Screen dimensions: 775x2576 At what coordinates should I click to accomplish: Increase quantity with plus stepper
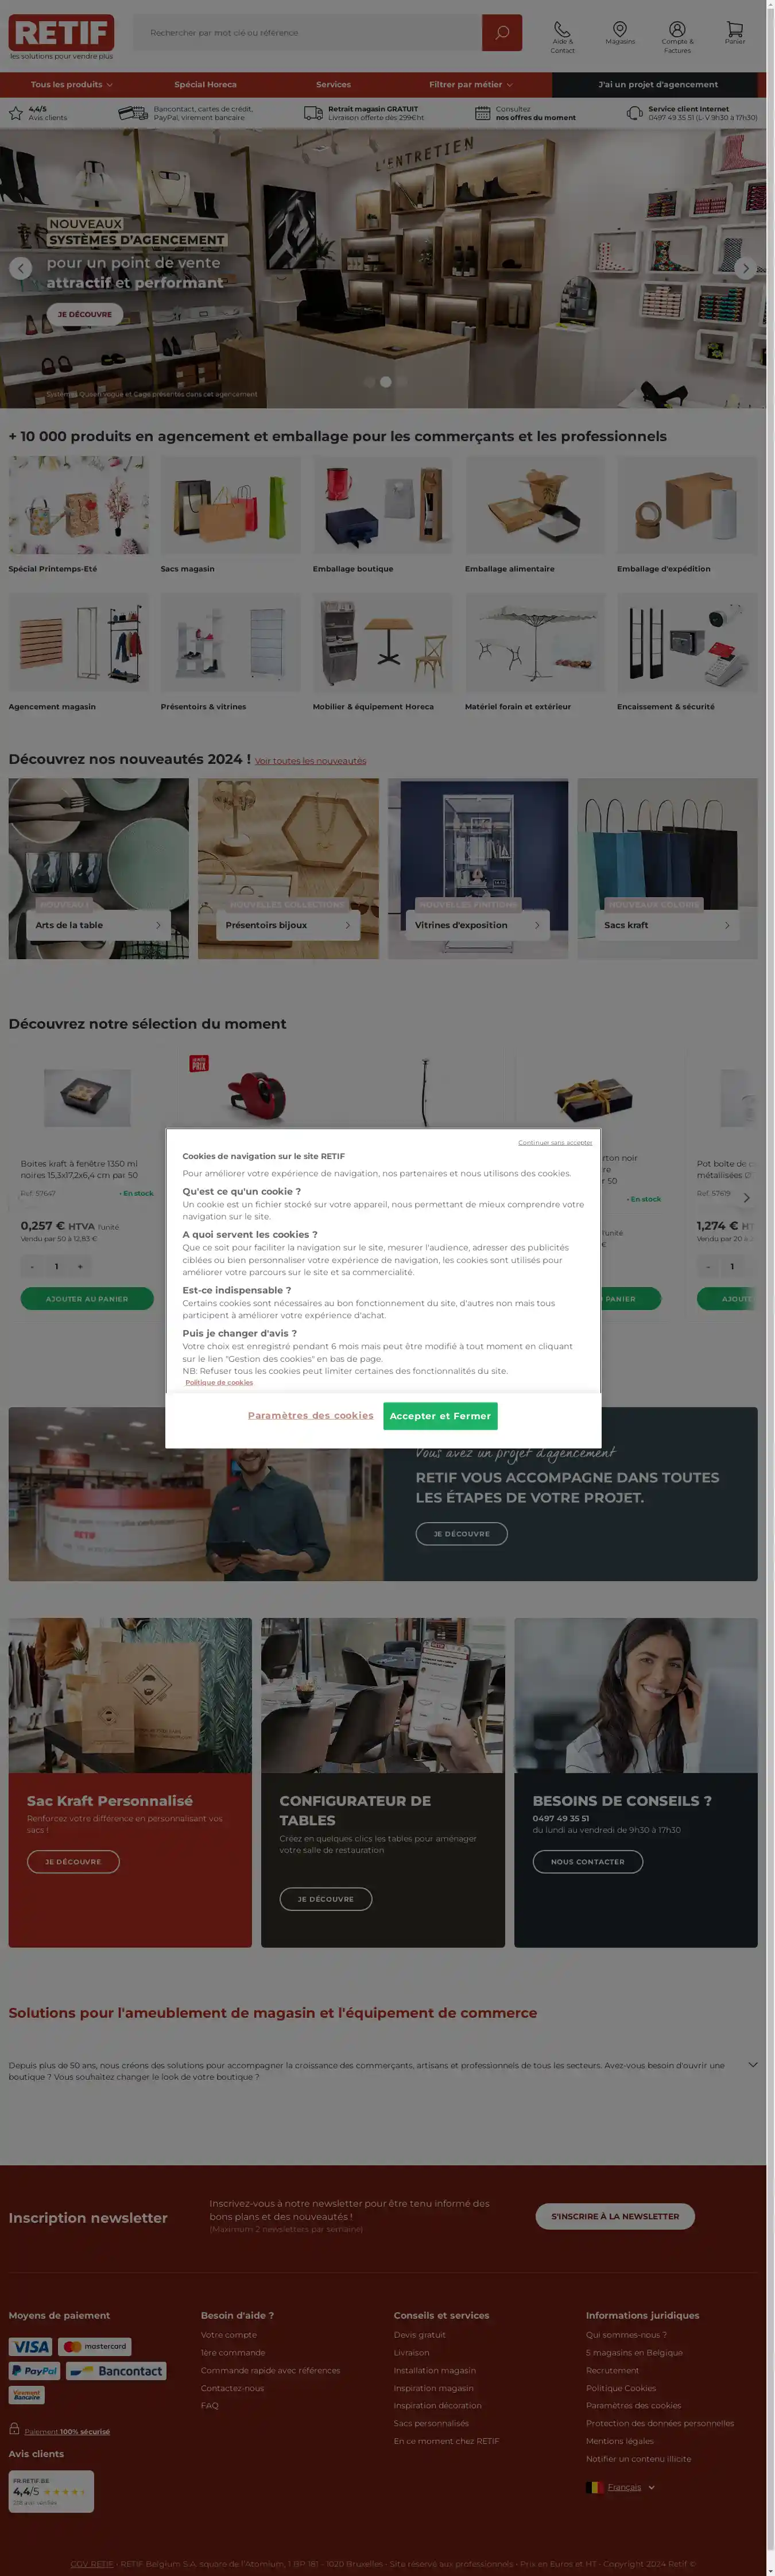(x=80, y=1267)
